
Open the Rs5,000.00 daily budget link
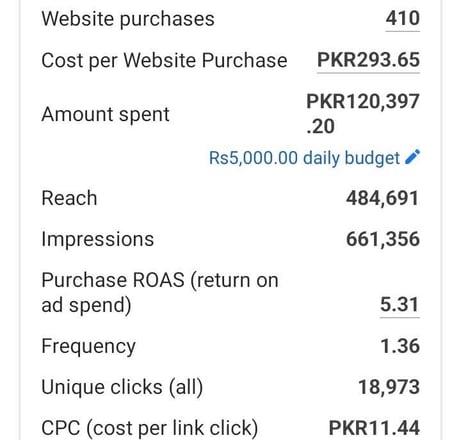click(x=304, y=158)
